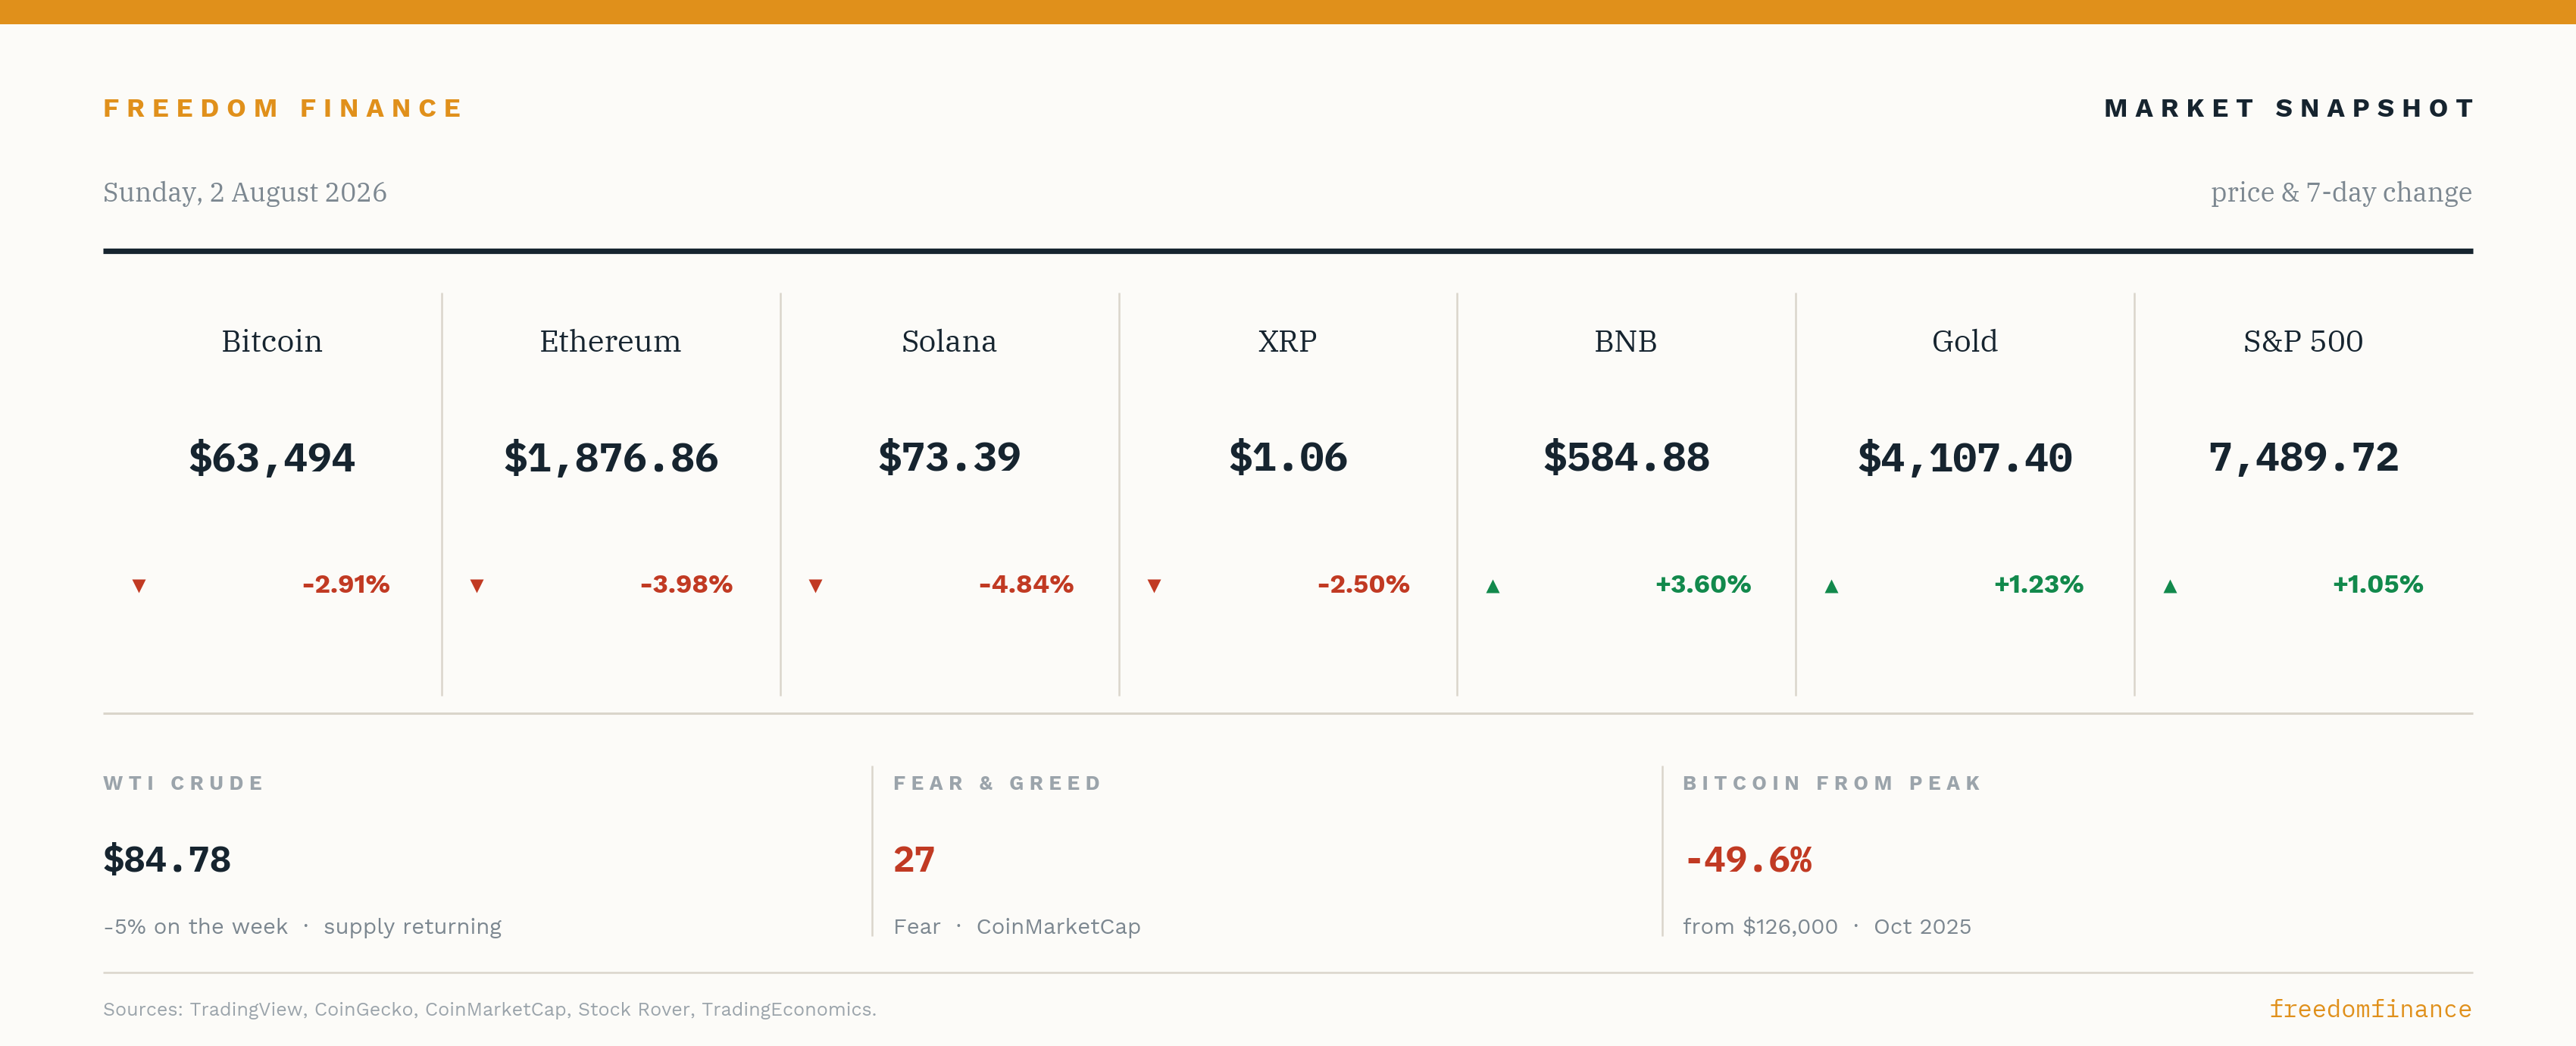Click the WTI Crude price $84.78

point(167,860)
